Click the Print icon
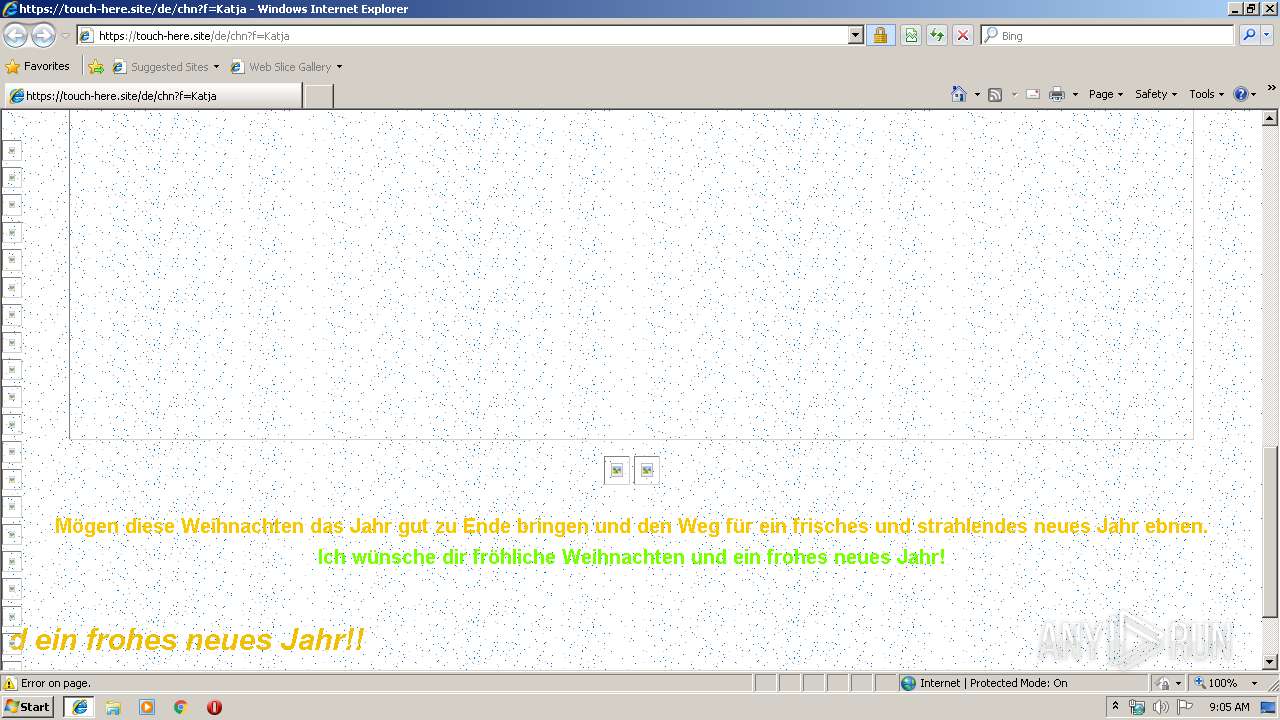The image size is (1280, 720). click(x=1057, y=94)
